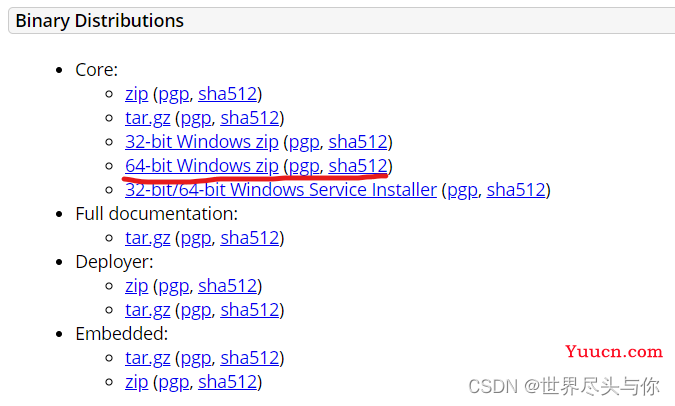Download Full documentation tar.gz
Image resolution: width=675 pixels, height=406 pixels.
tap(148, 238)
